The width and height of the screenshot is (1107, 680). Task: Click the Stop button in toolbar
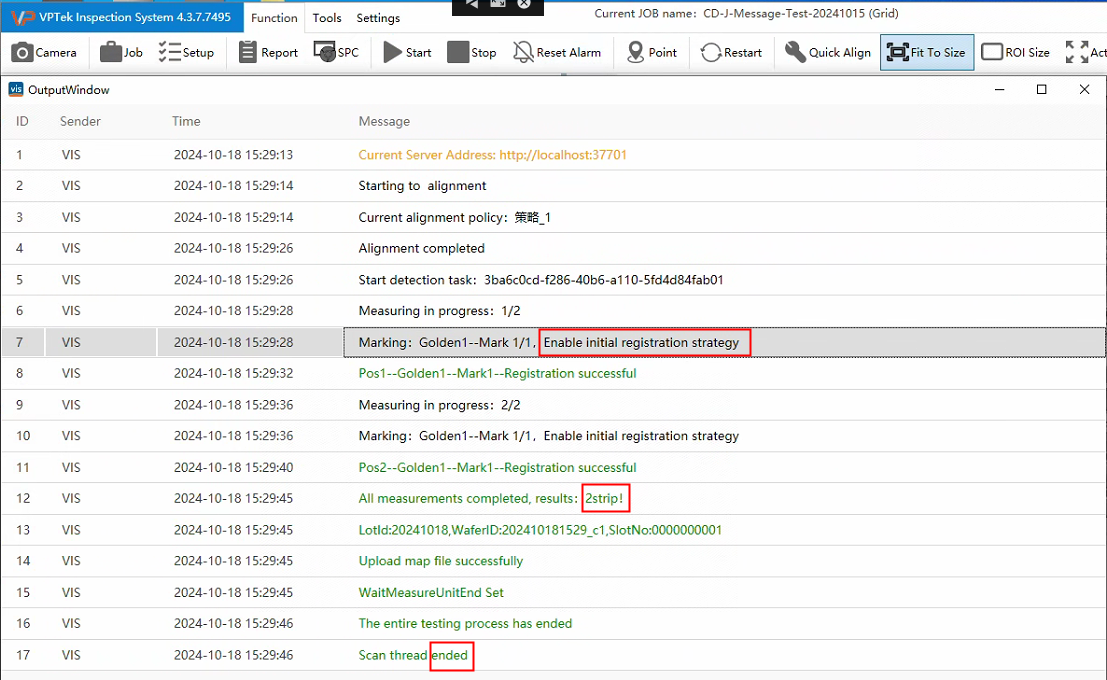click(x=472, y=52)
